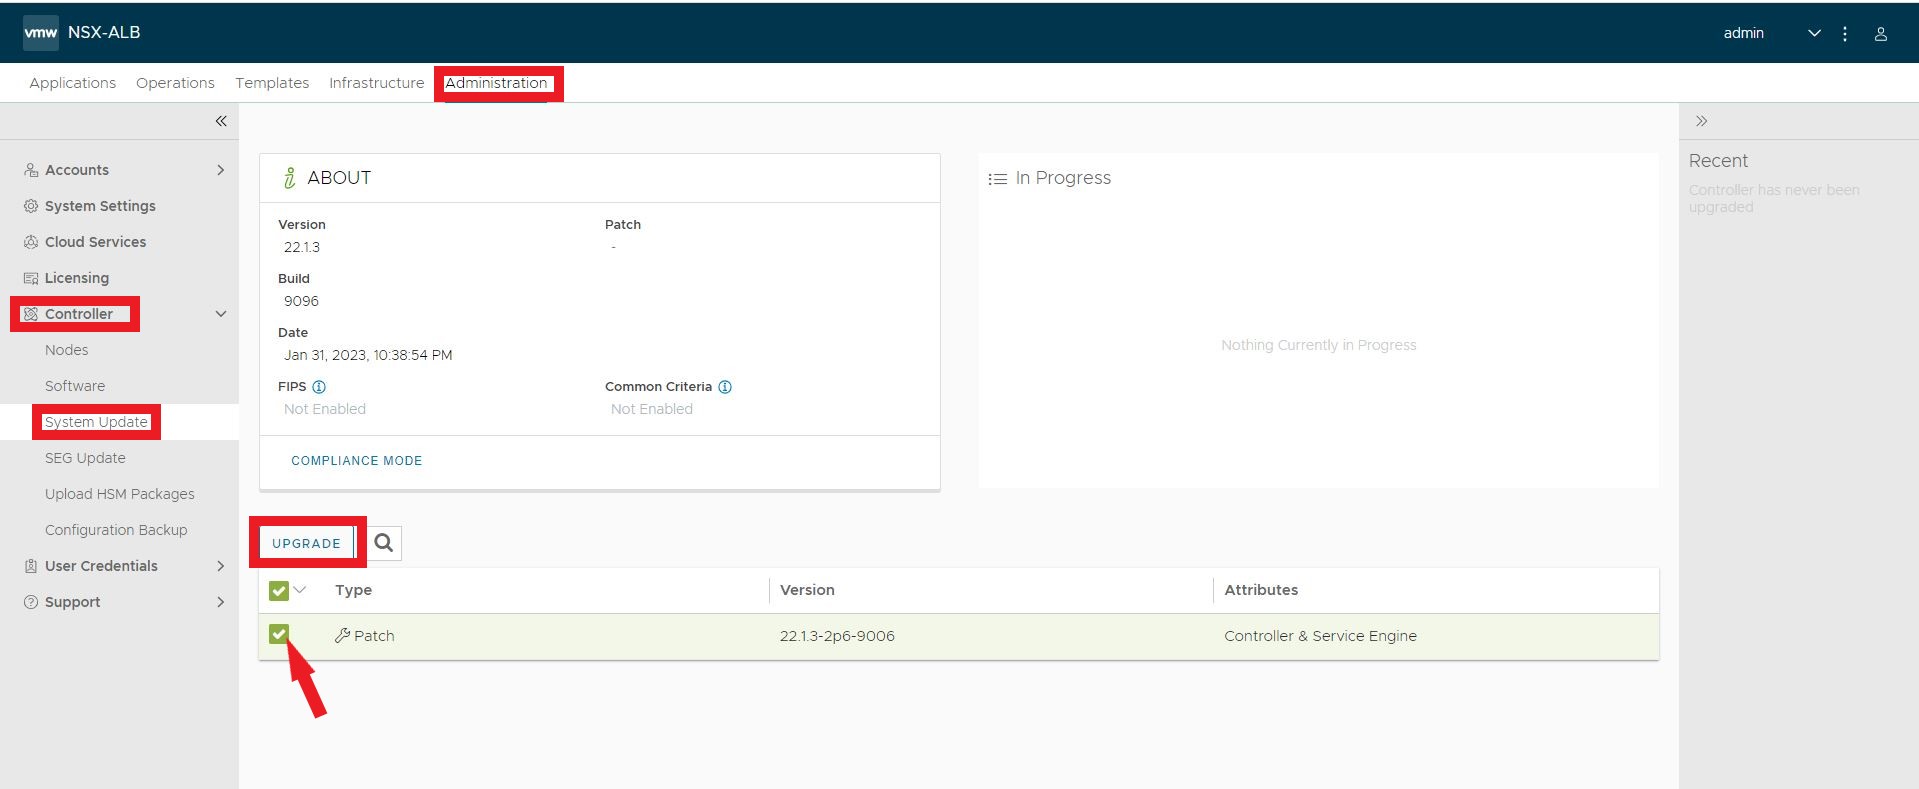The width and height of the screenshot is (1919, 789).
Task: Toggle the select-all checkbox in table header
Action: point(279,590)
